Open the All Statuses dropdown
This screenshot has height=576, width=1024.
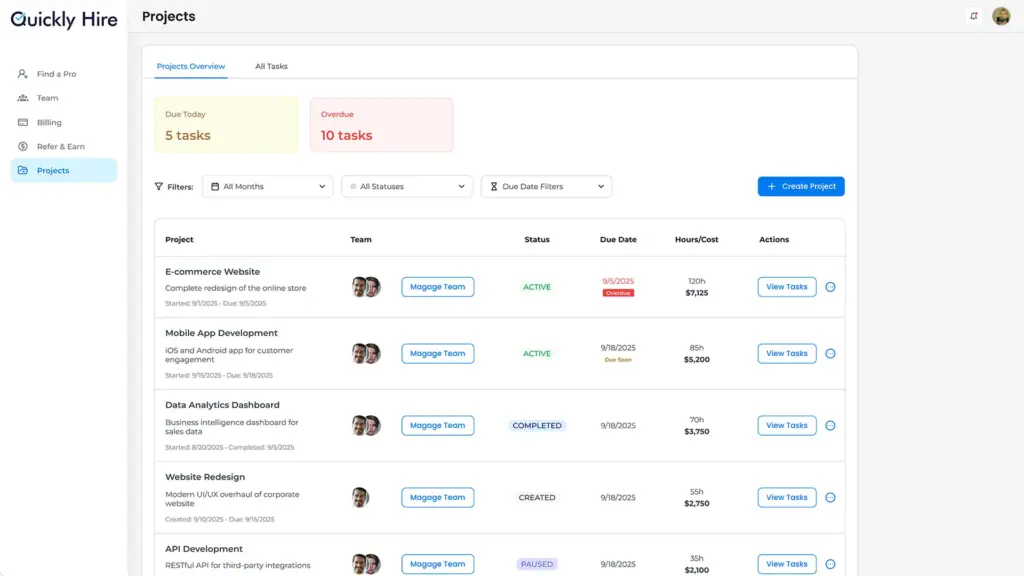[x=407, y=186]
